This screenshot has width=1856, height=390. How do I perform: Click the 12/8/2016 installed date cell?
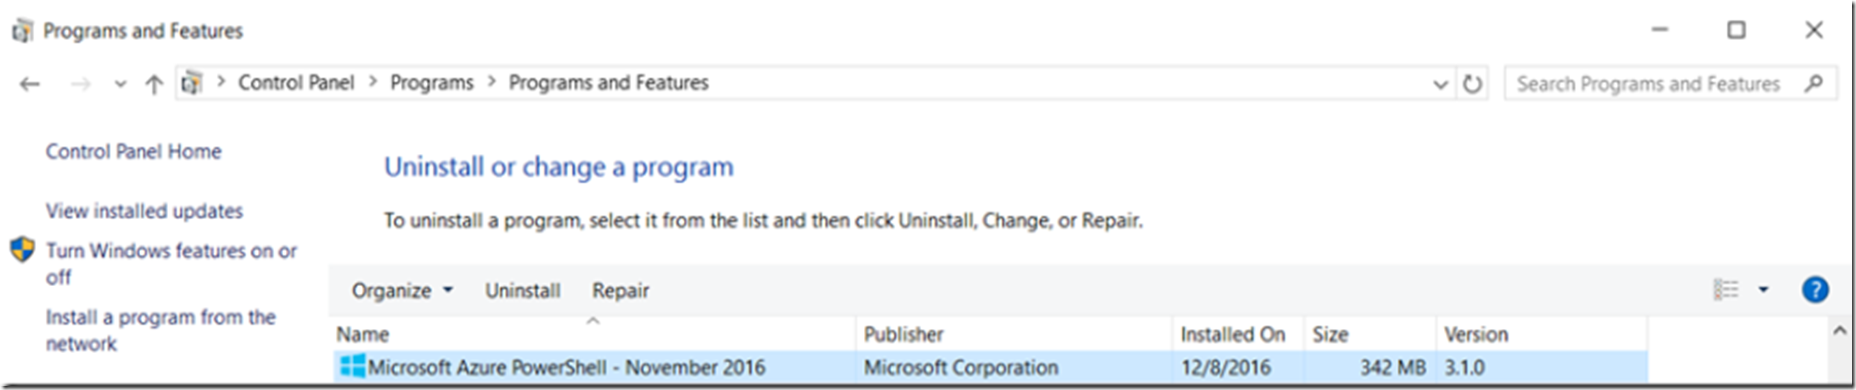click(1225, 367)
